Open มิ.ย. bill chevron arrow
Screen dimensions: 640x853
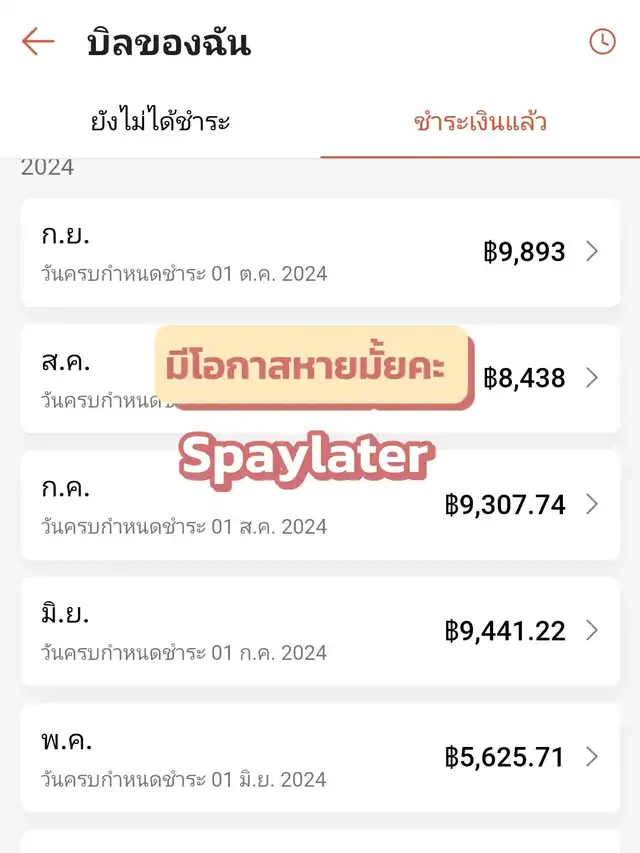click(x=592, y=631)
